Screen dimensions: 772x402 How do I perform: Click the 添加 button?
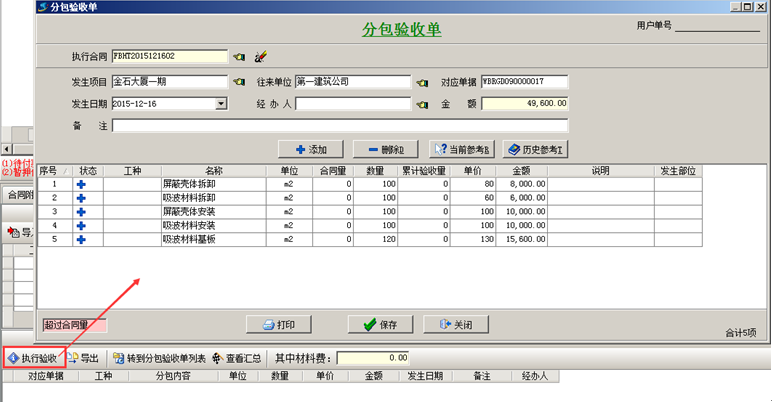pyautogui.click(x=311, y=149)
